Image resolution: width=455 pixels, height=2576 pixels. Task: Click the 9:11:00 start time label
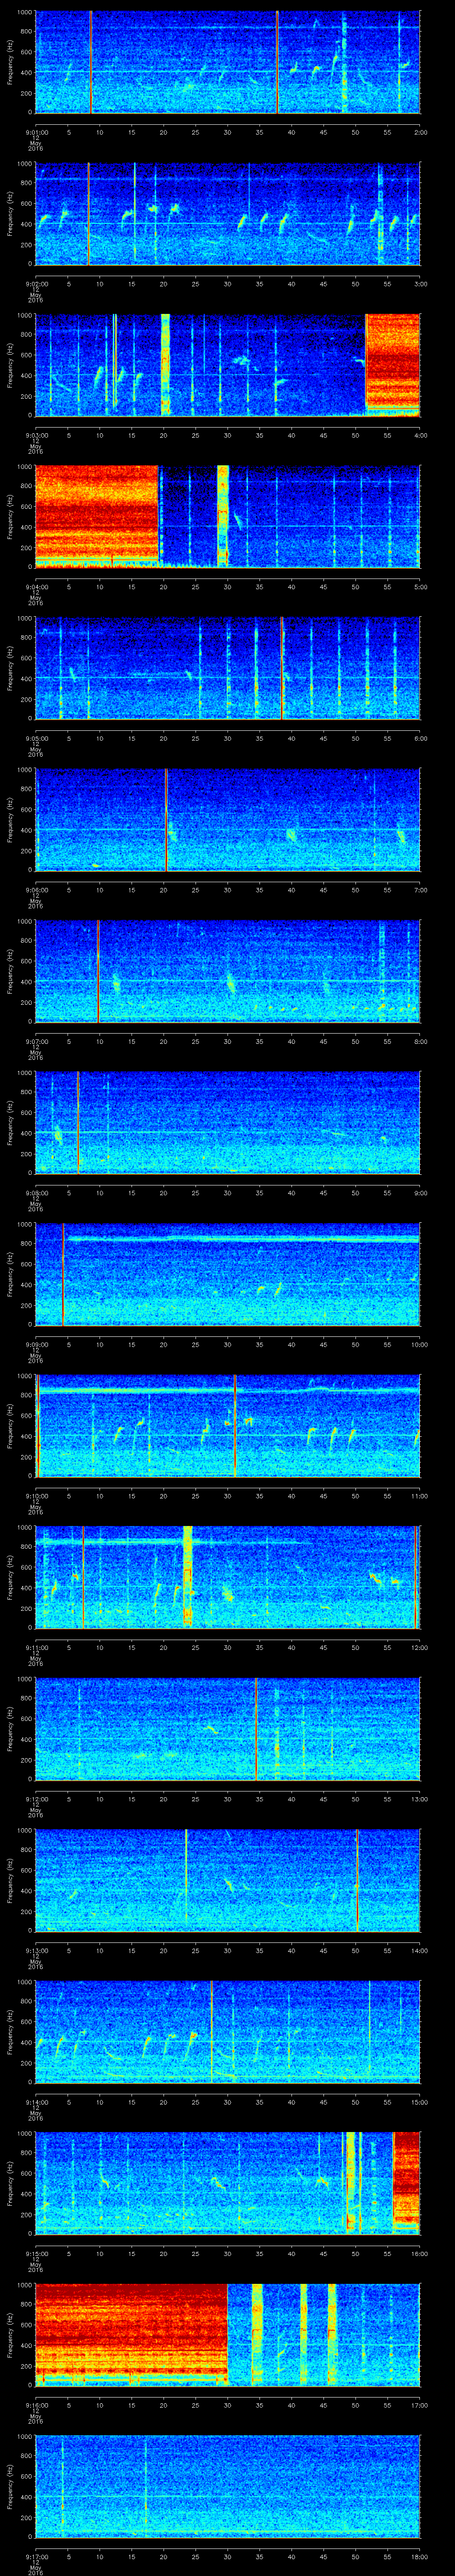[36, 1647]
